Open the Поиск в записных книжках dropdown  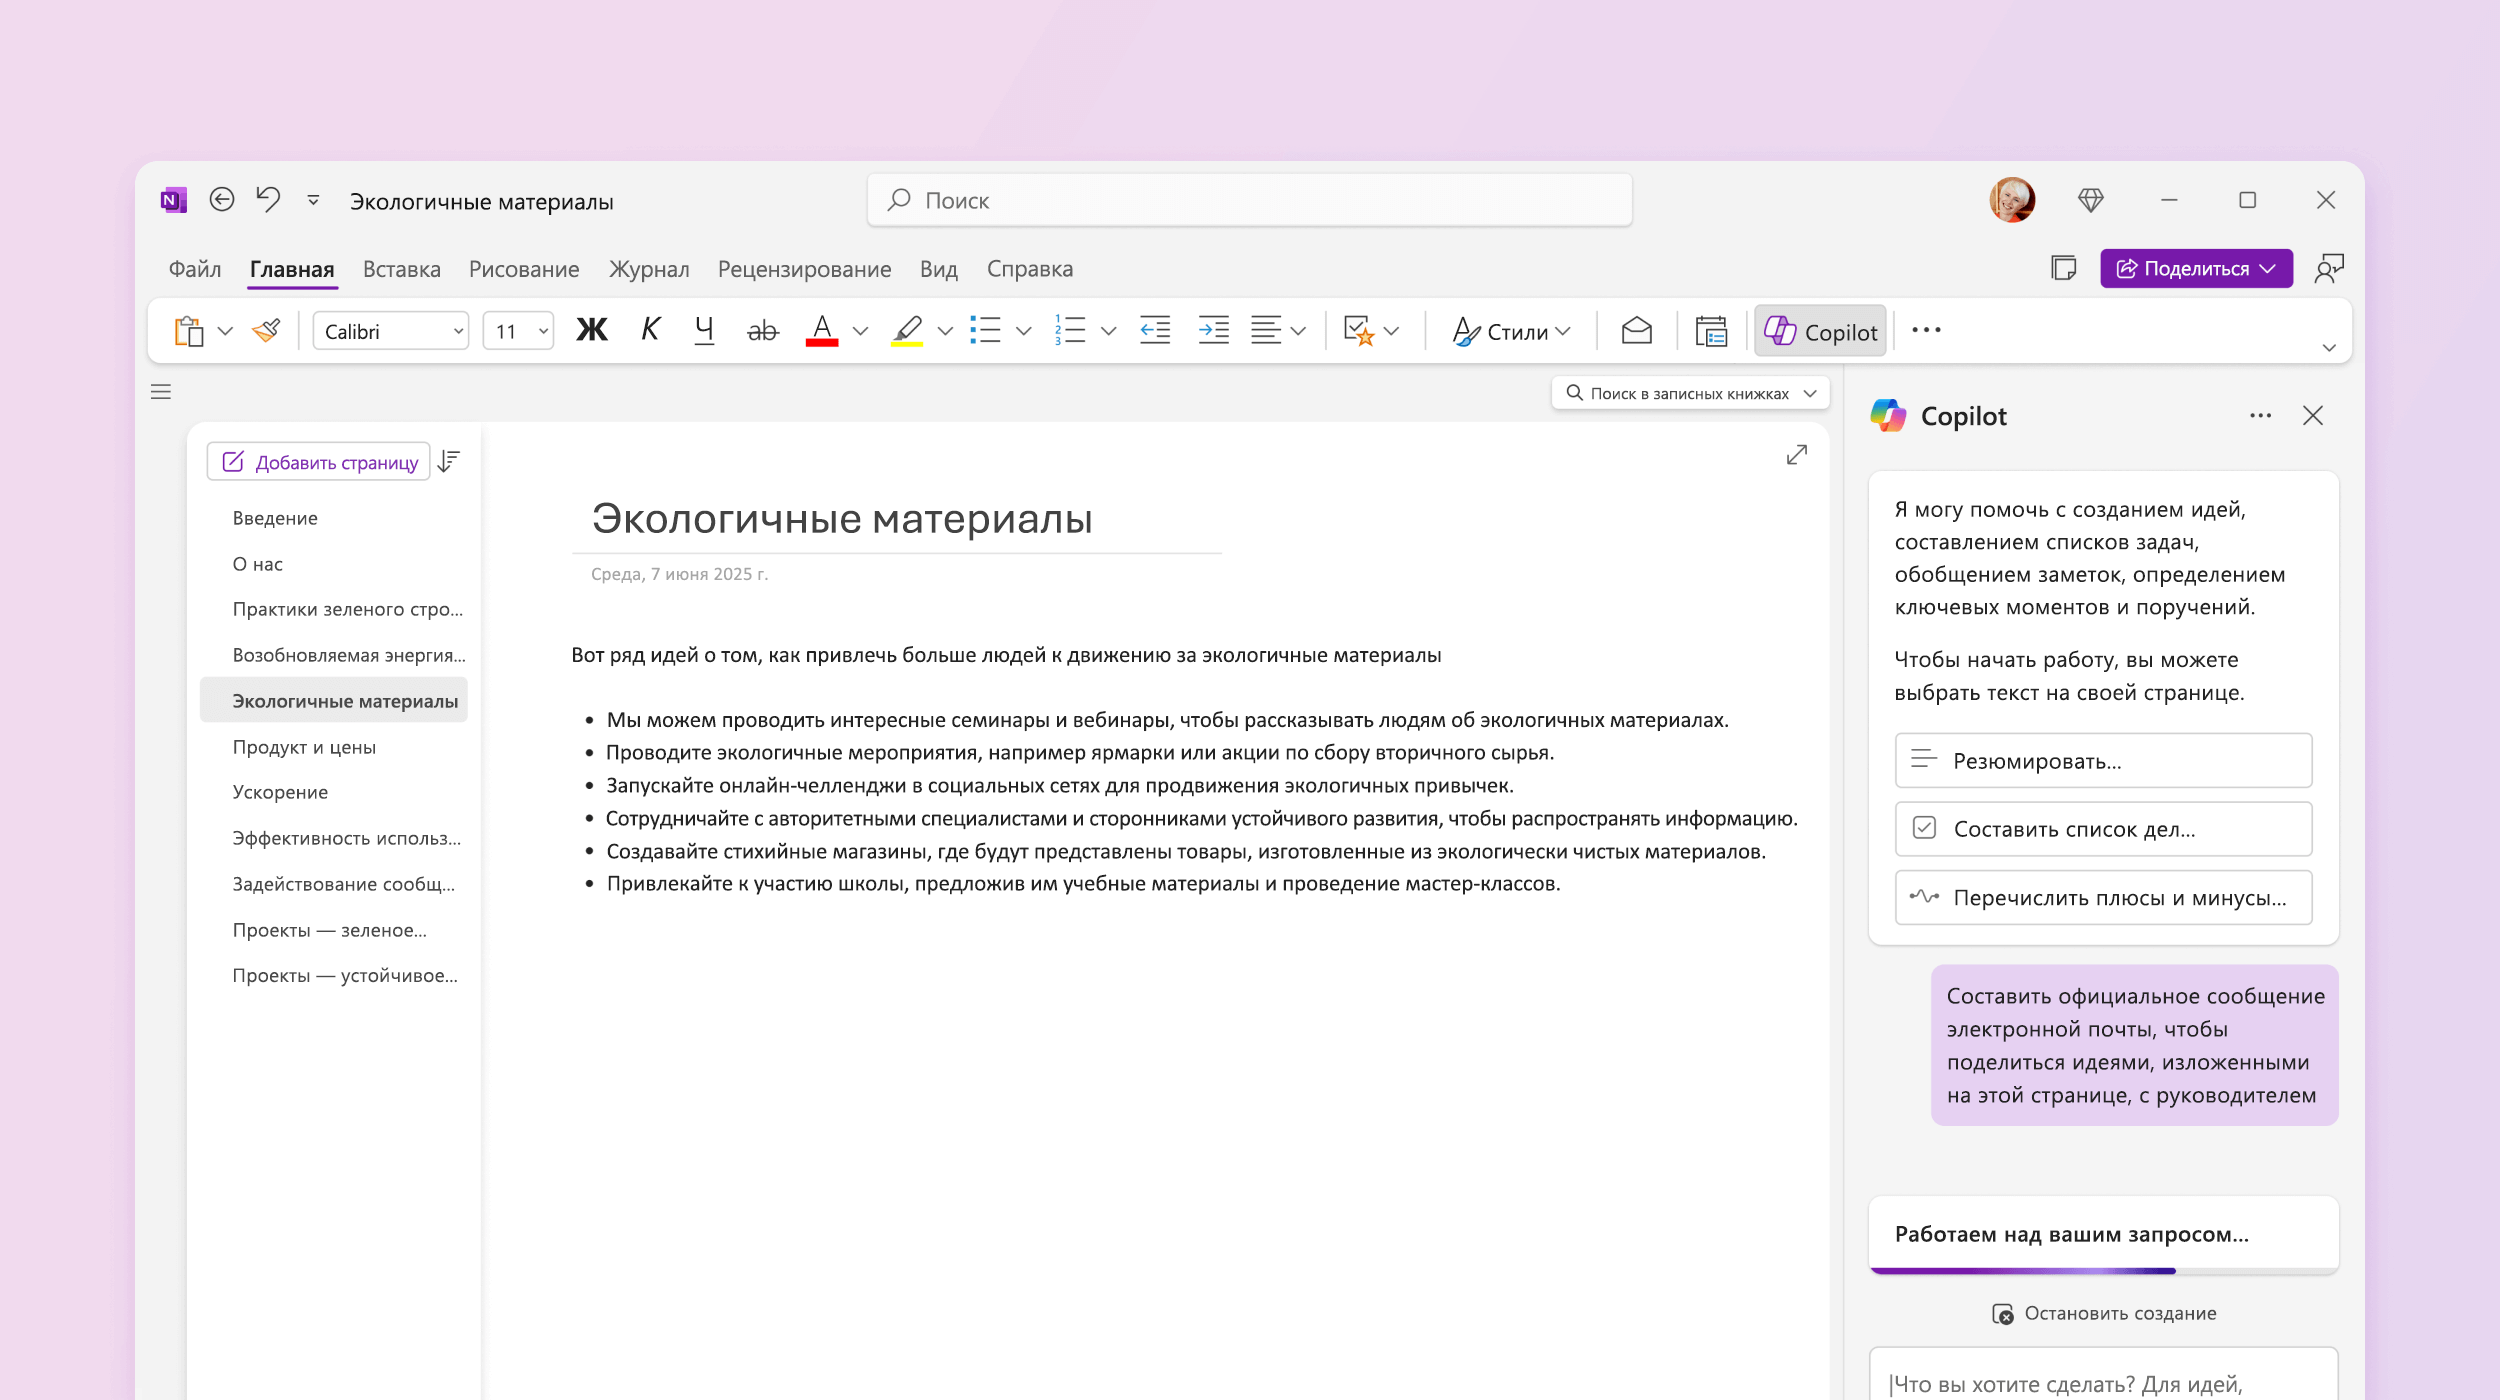[1690, 393]
